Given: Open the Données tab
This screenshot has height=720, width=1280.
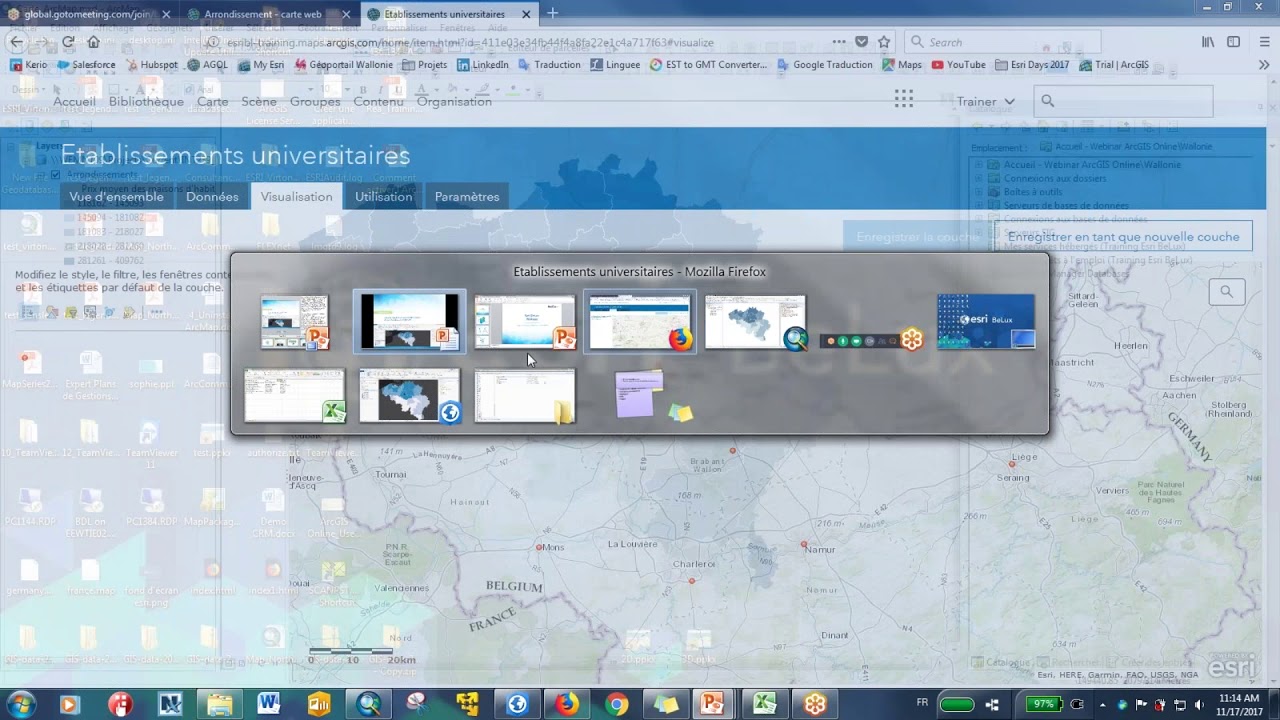Looking at the screenshot, I should pos(212,197).
